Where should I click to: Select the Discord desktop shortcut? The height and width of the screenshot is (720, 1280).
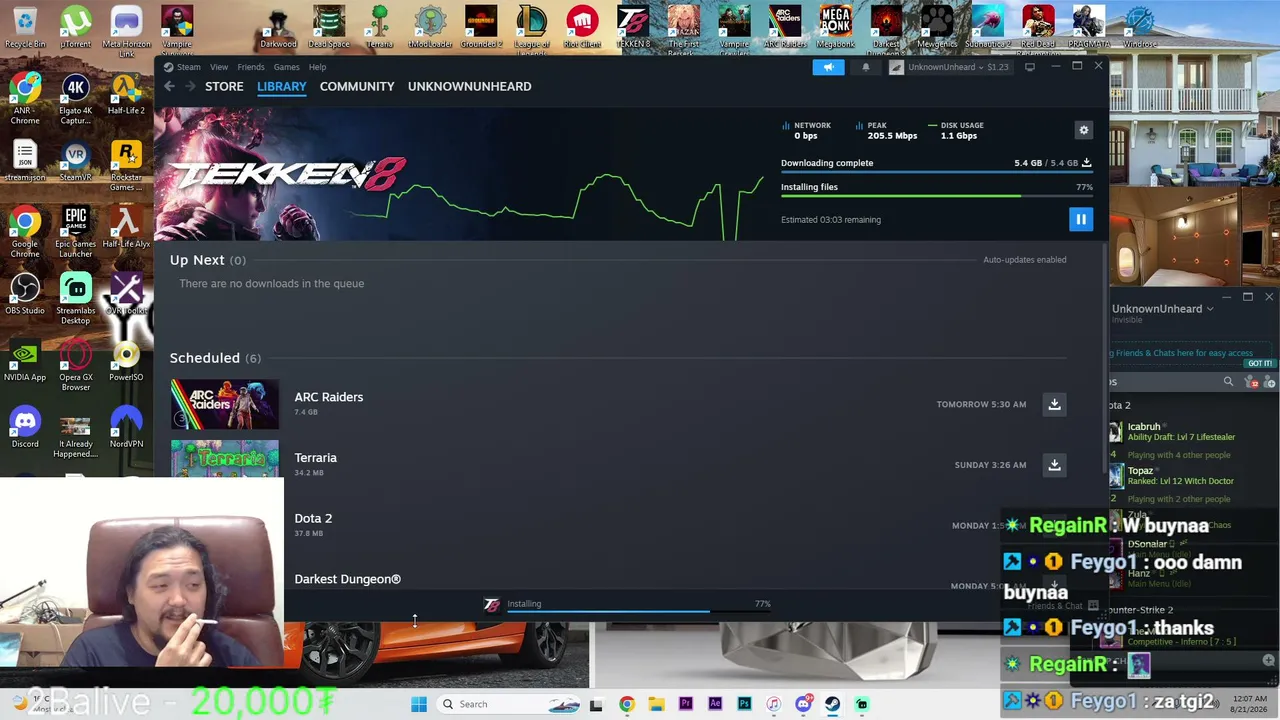25,428
